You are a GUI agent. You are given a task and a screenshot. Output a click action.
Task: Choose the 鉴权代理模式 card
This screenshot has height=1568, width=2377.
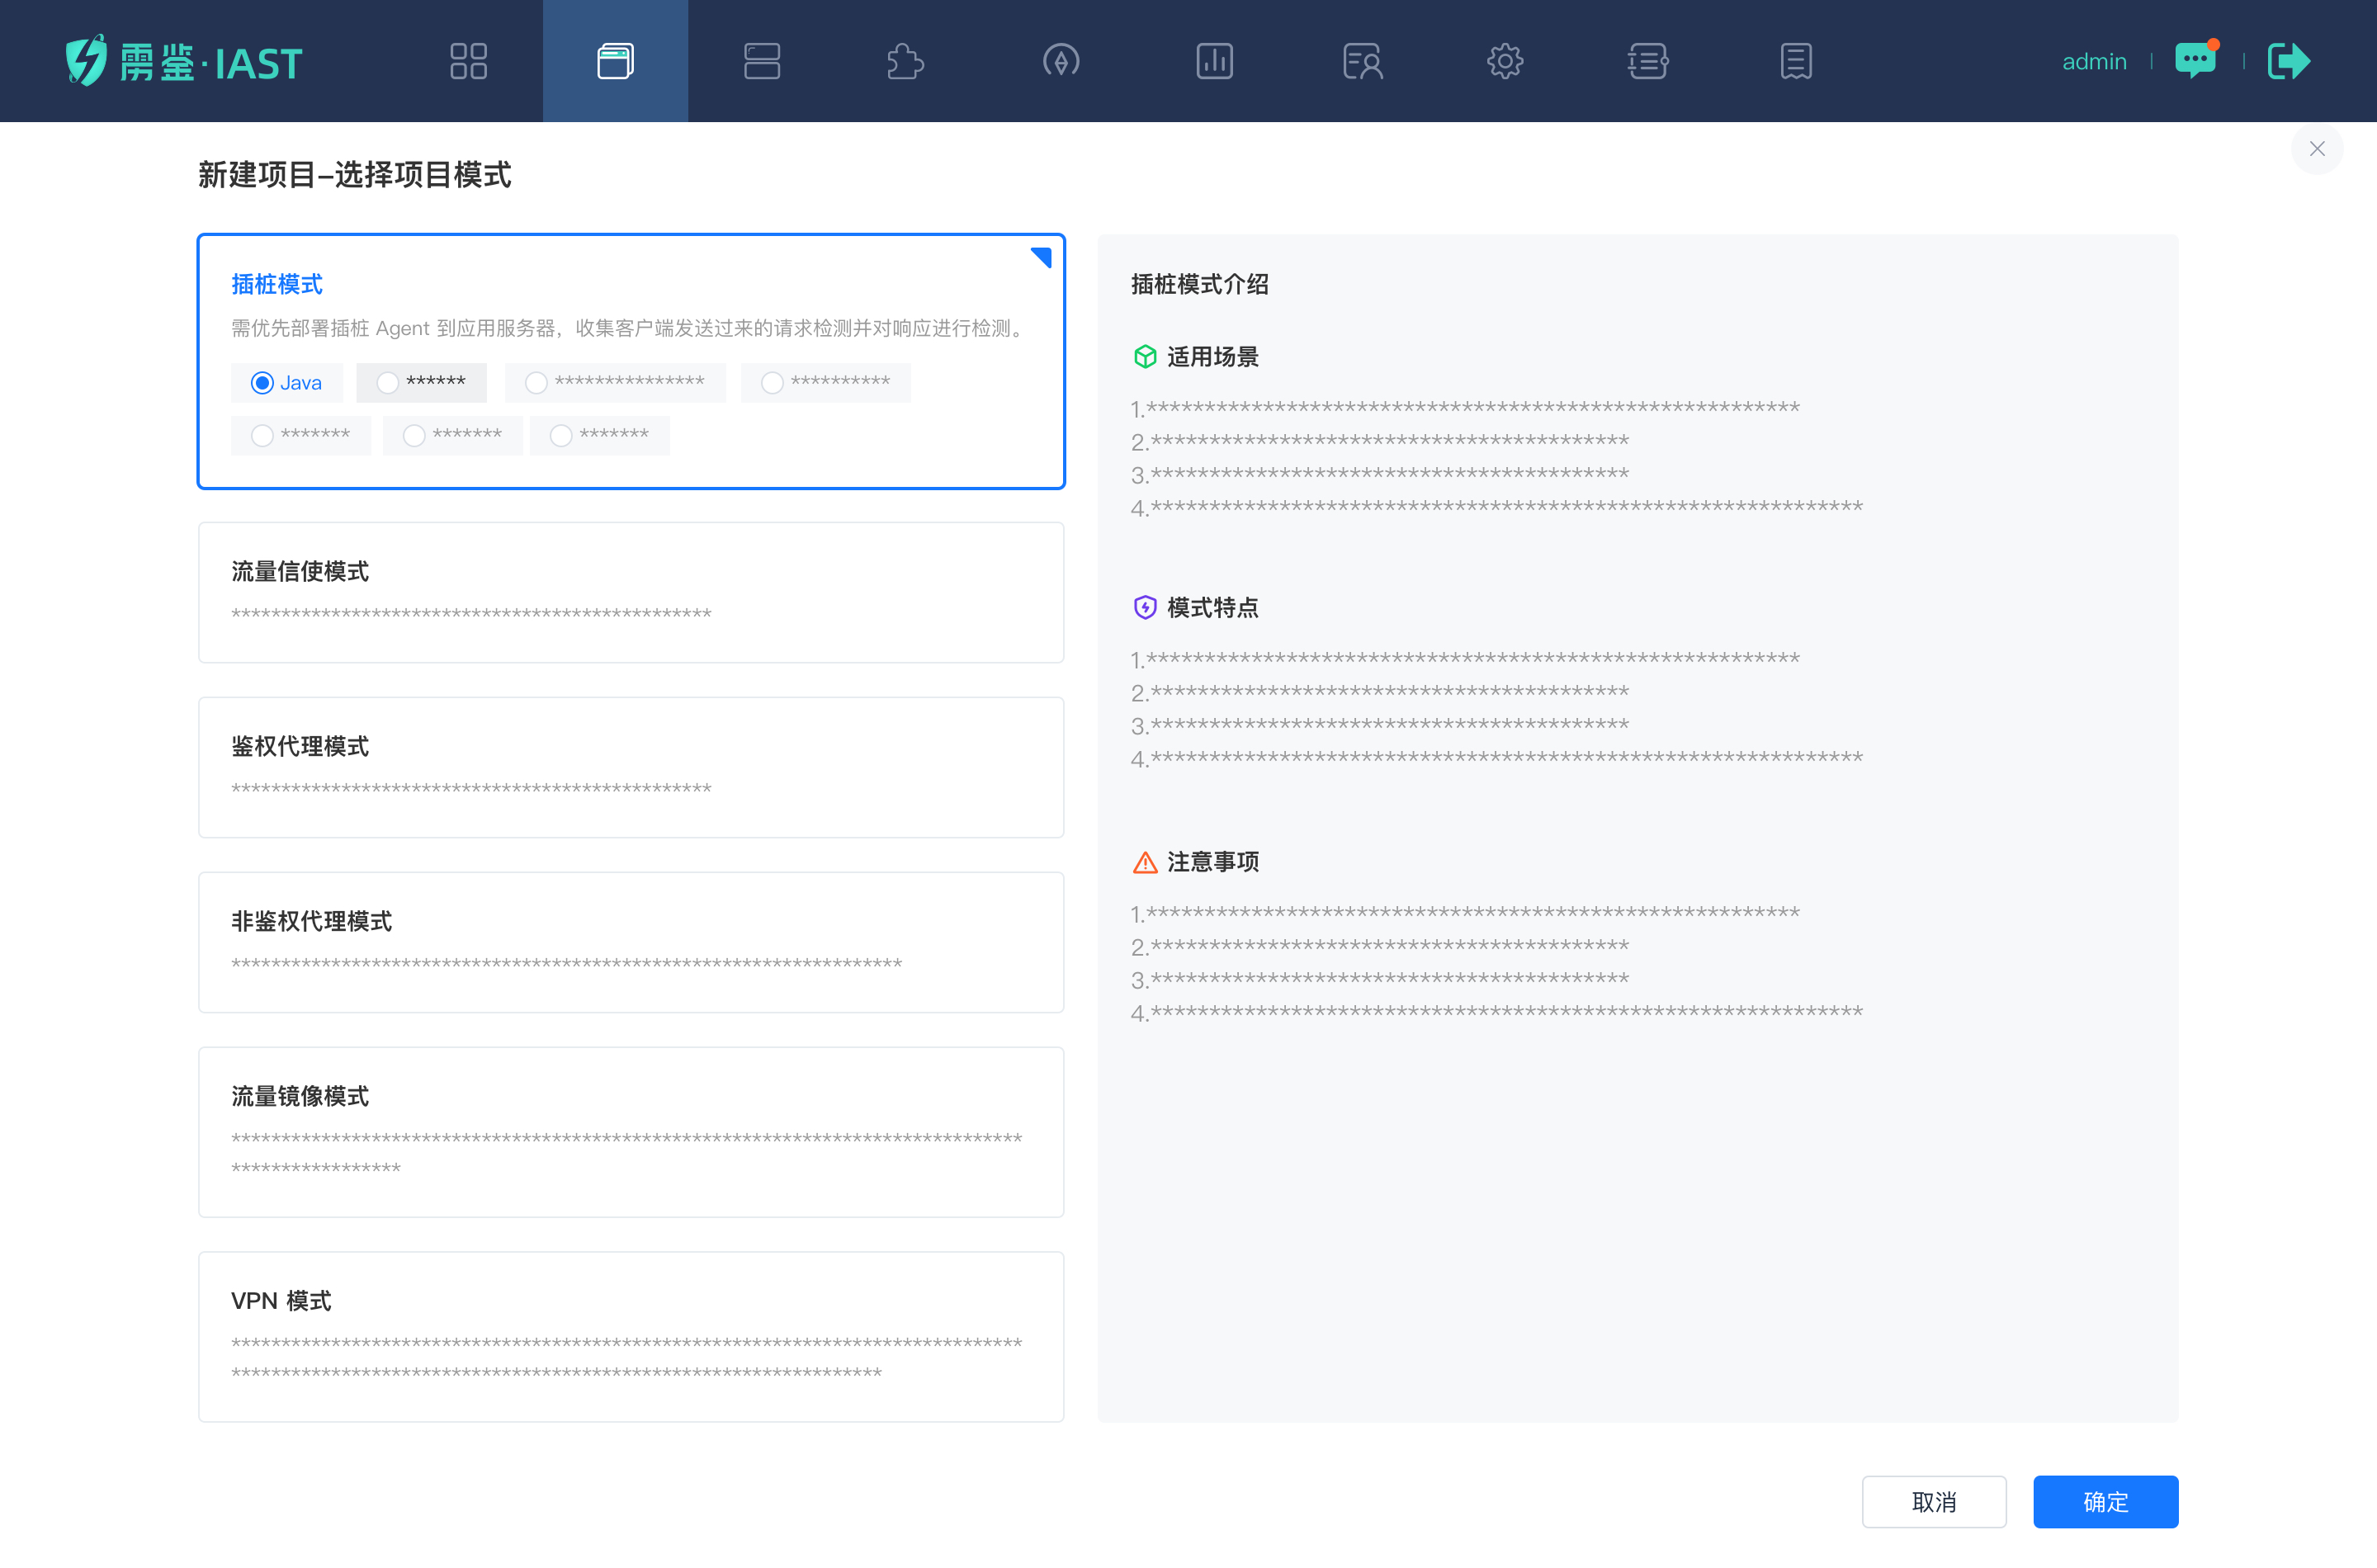(630, 767)
